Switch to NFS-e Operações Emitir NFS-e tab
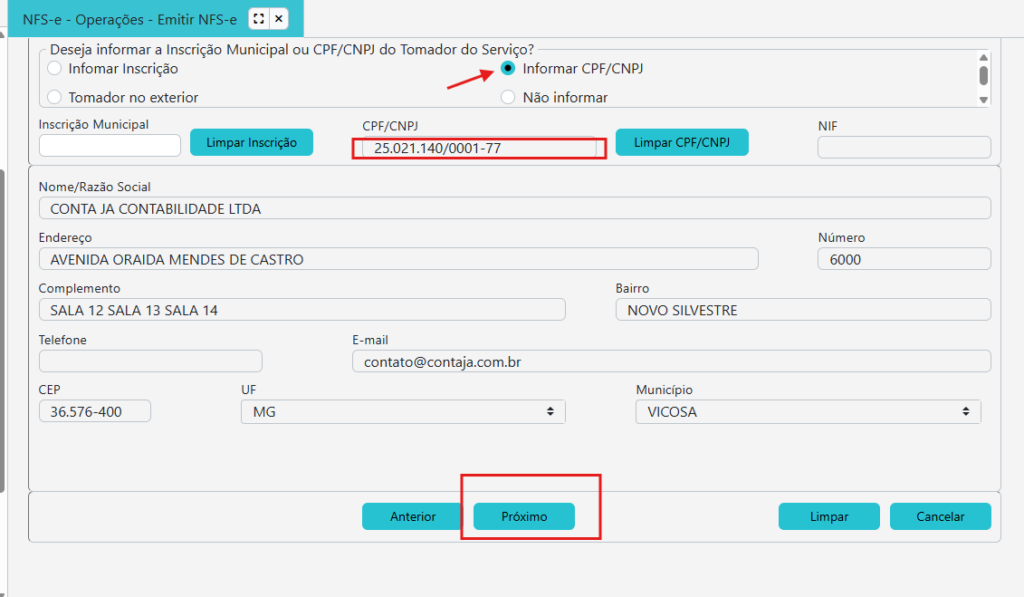This screenshot has width=1024, height=597. coord(130,19)
